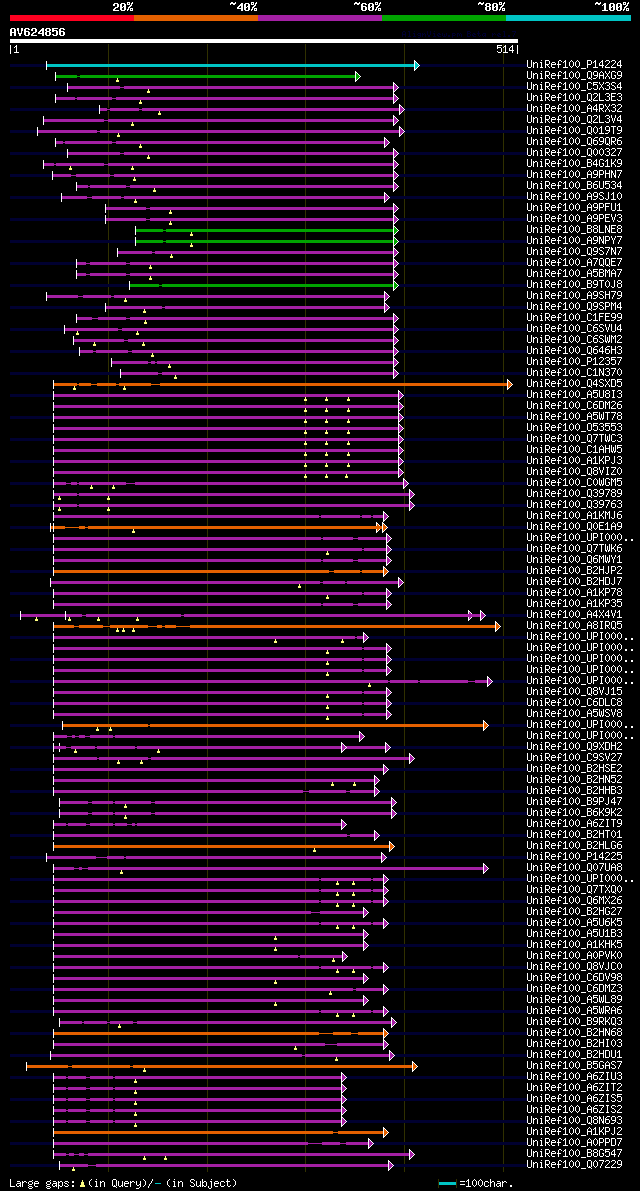Image resolution: width=640 pixels, height=1191 pixels.
Task: Select the UniRef100_Q07UA8 label
Action: point(574,868)
